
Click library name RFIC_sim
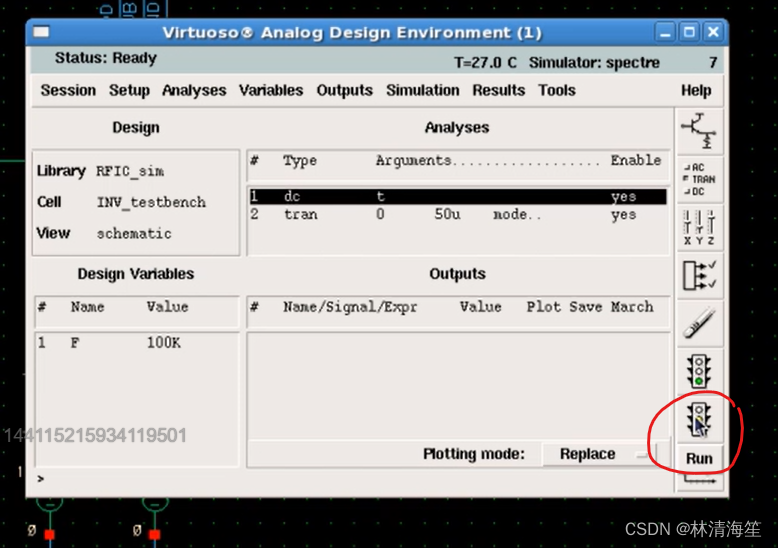click(x=130, y=171)
